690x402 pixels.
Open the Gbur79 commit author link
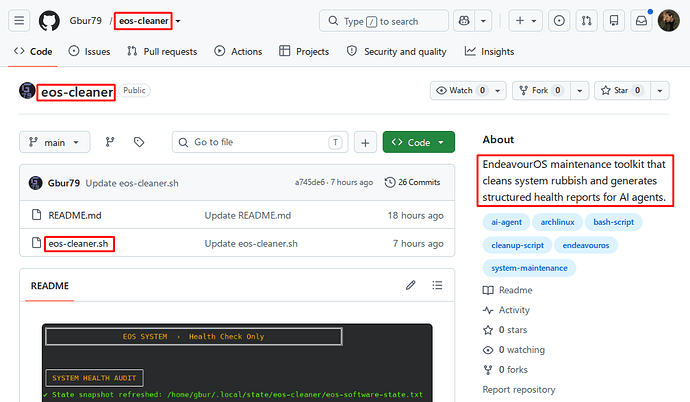63,183
